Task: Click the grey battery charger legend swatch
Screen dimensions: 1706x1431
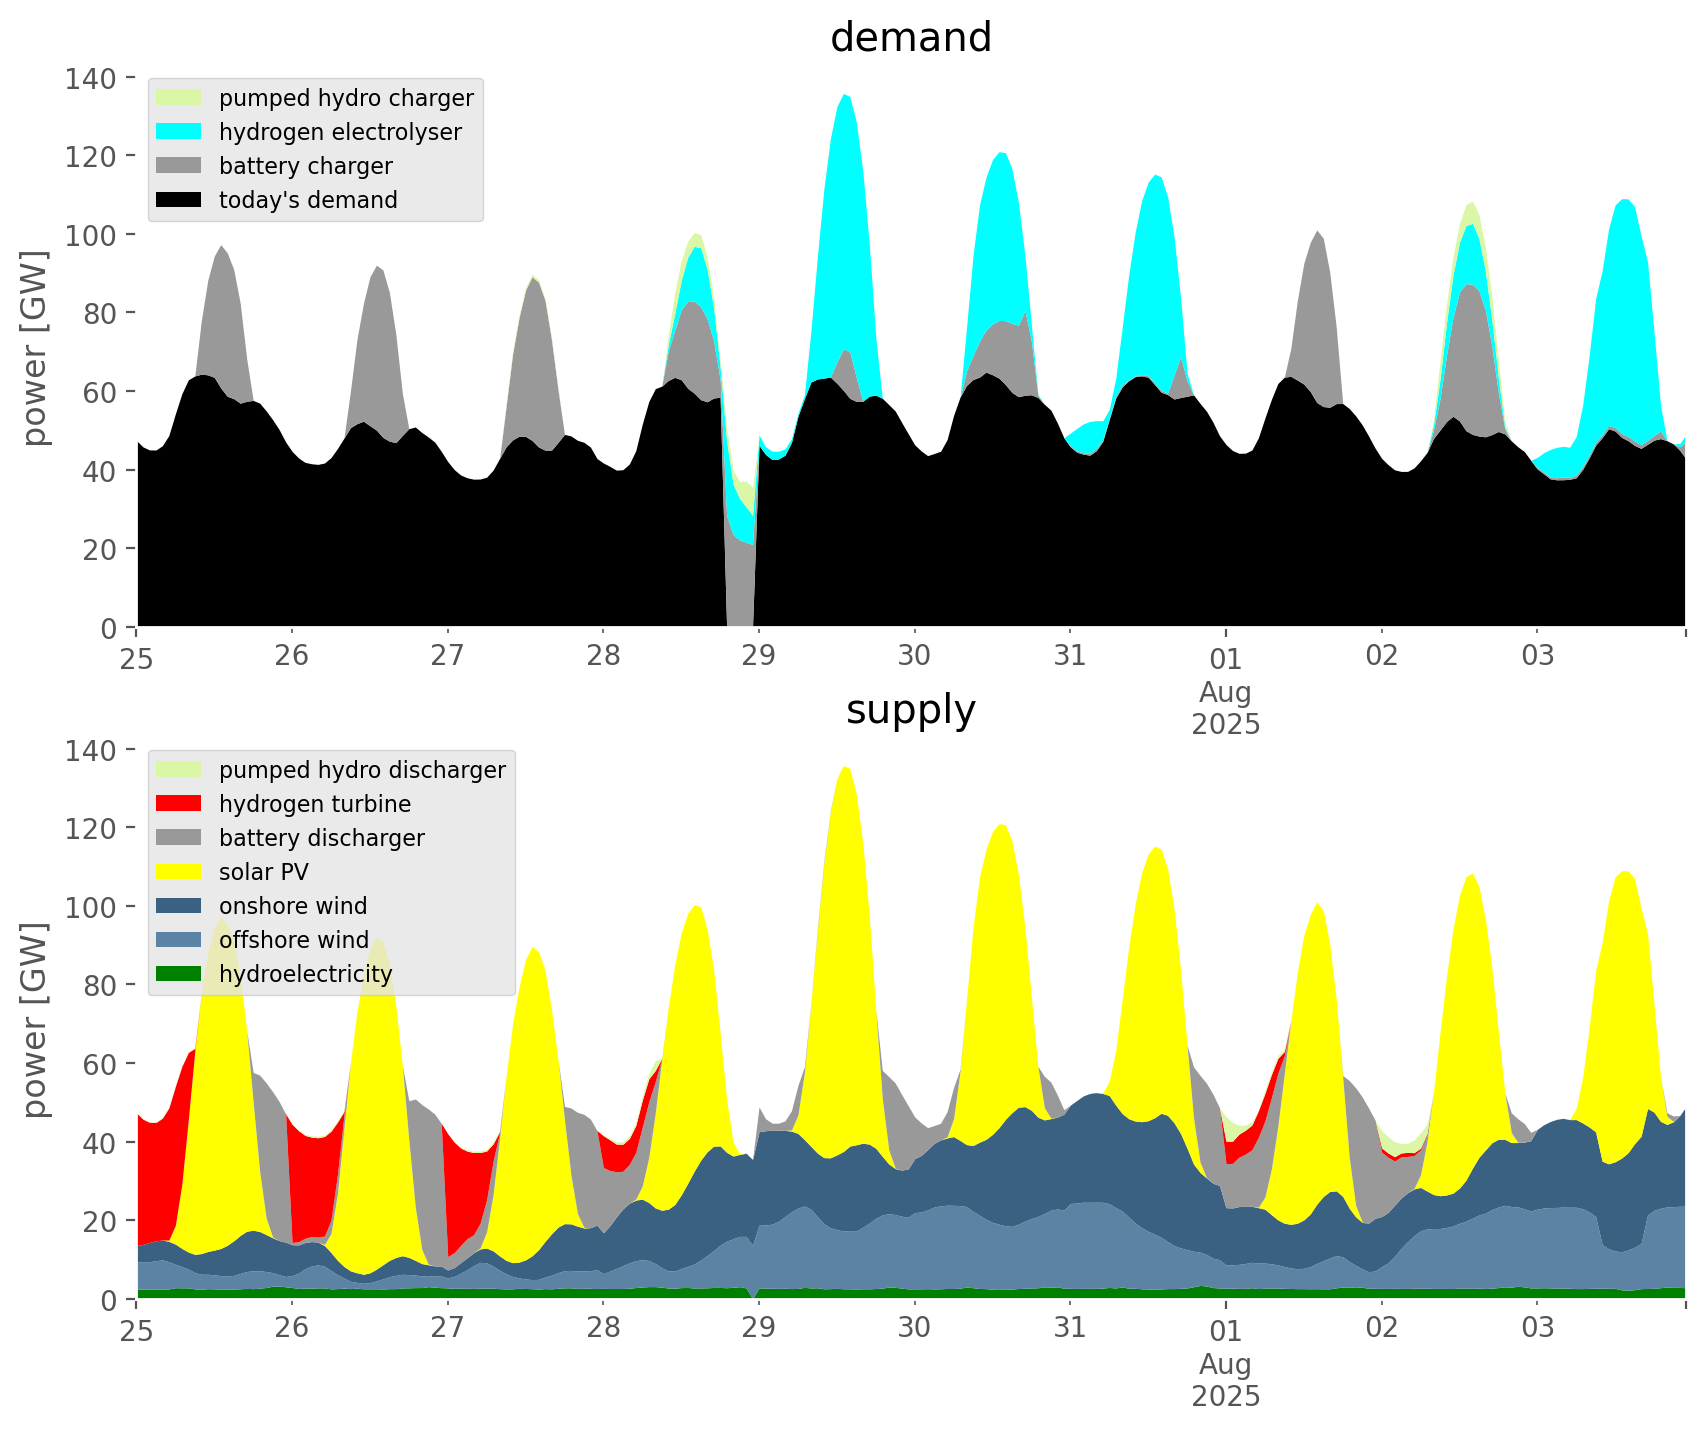Action: coord(179,166)
